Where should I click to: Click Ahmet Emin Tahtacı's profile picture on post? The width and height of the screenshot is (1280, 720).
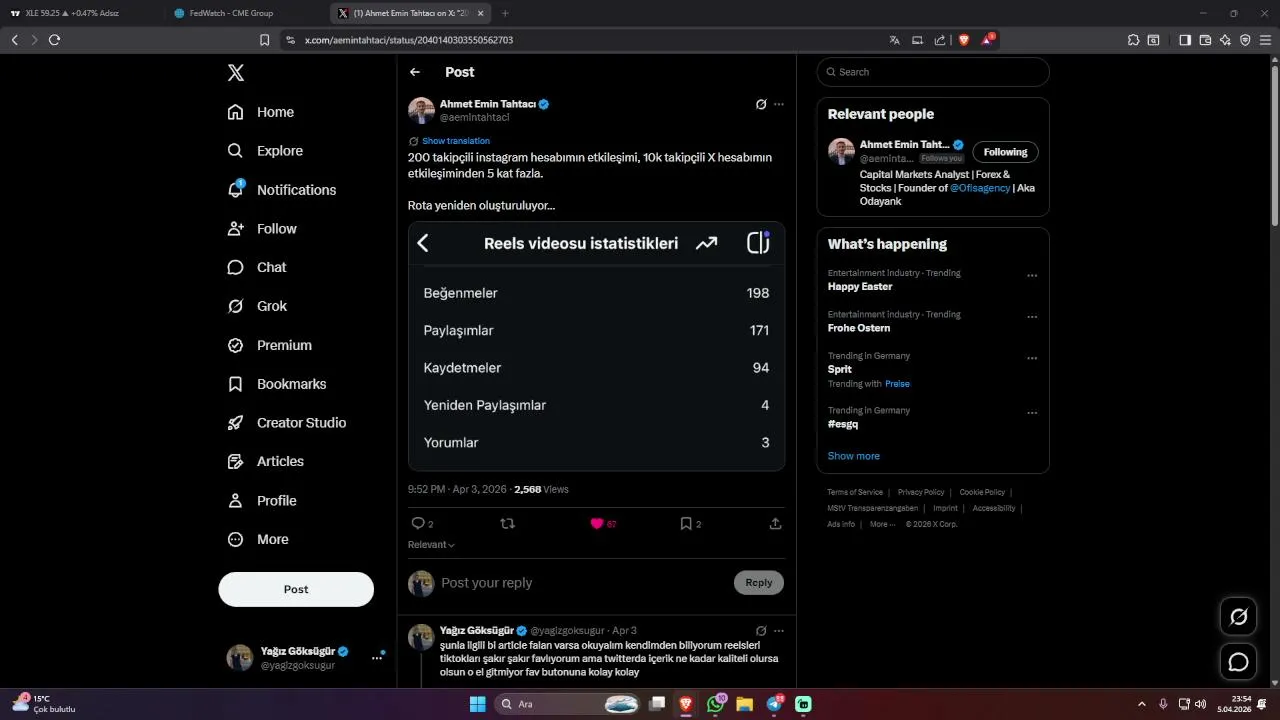coord(421,110)
